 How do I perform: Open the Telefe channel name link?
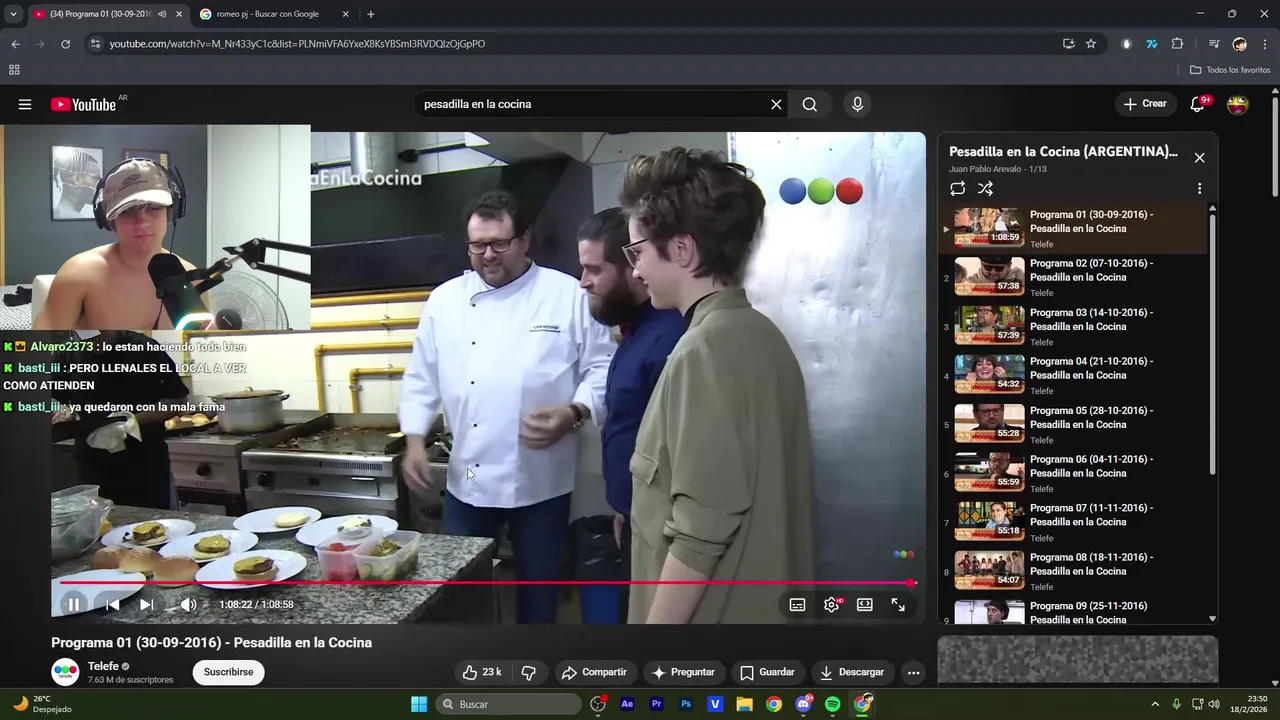(103, 666)
